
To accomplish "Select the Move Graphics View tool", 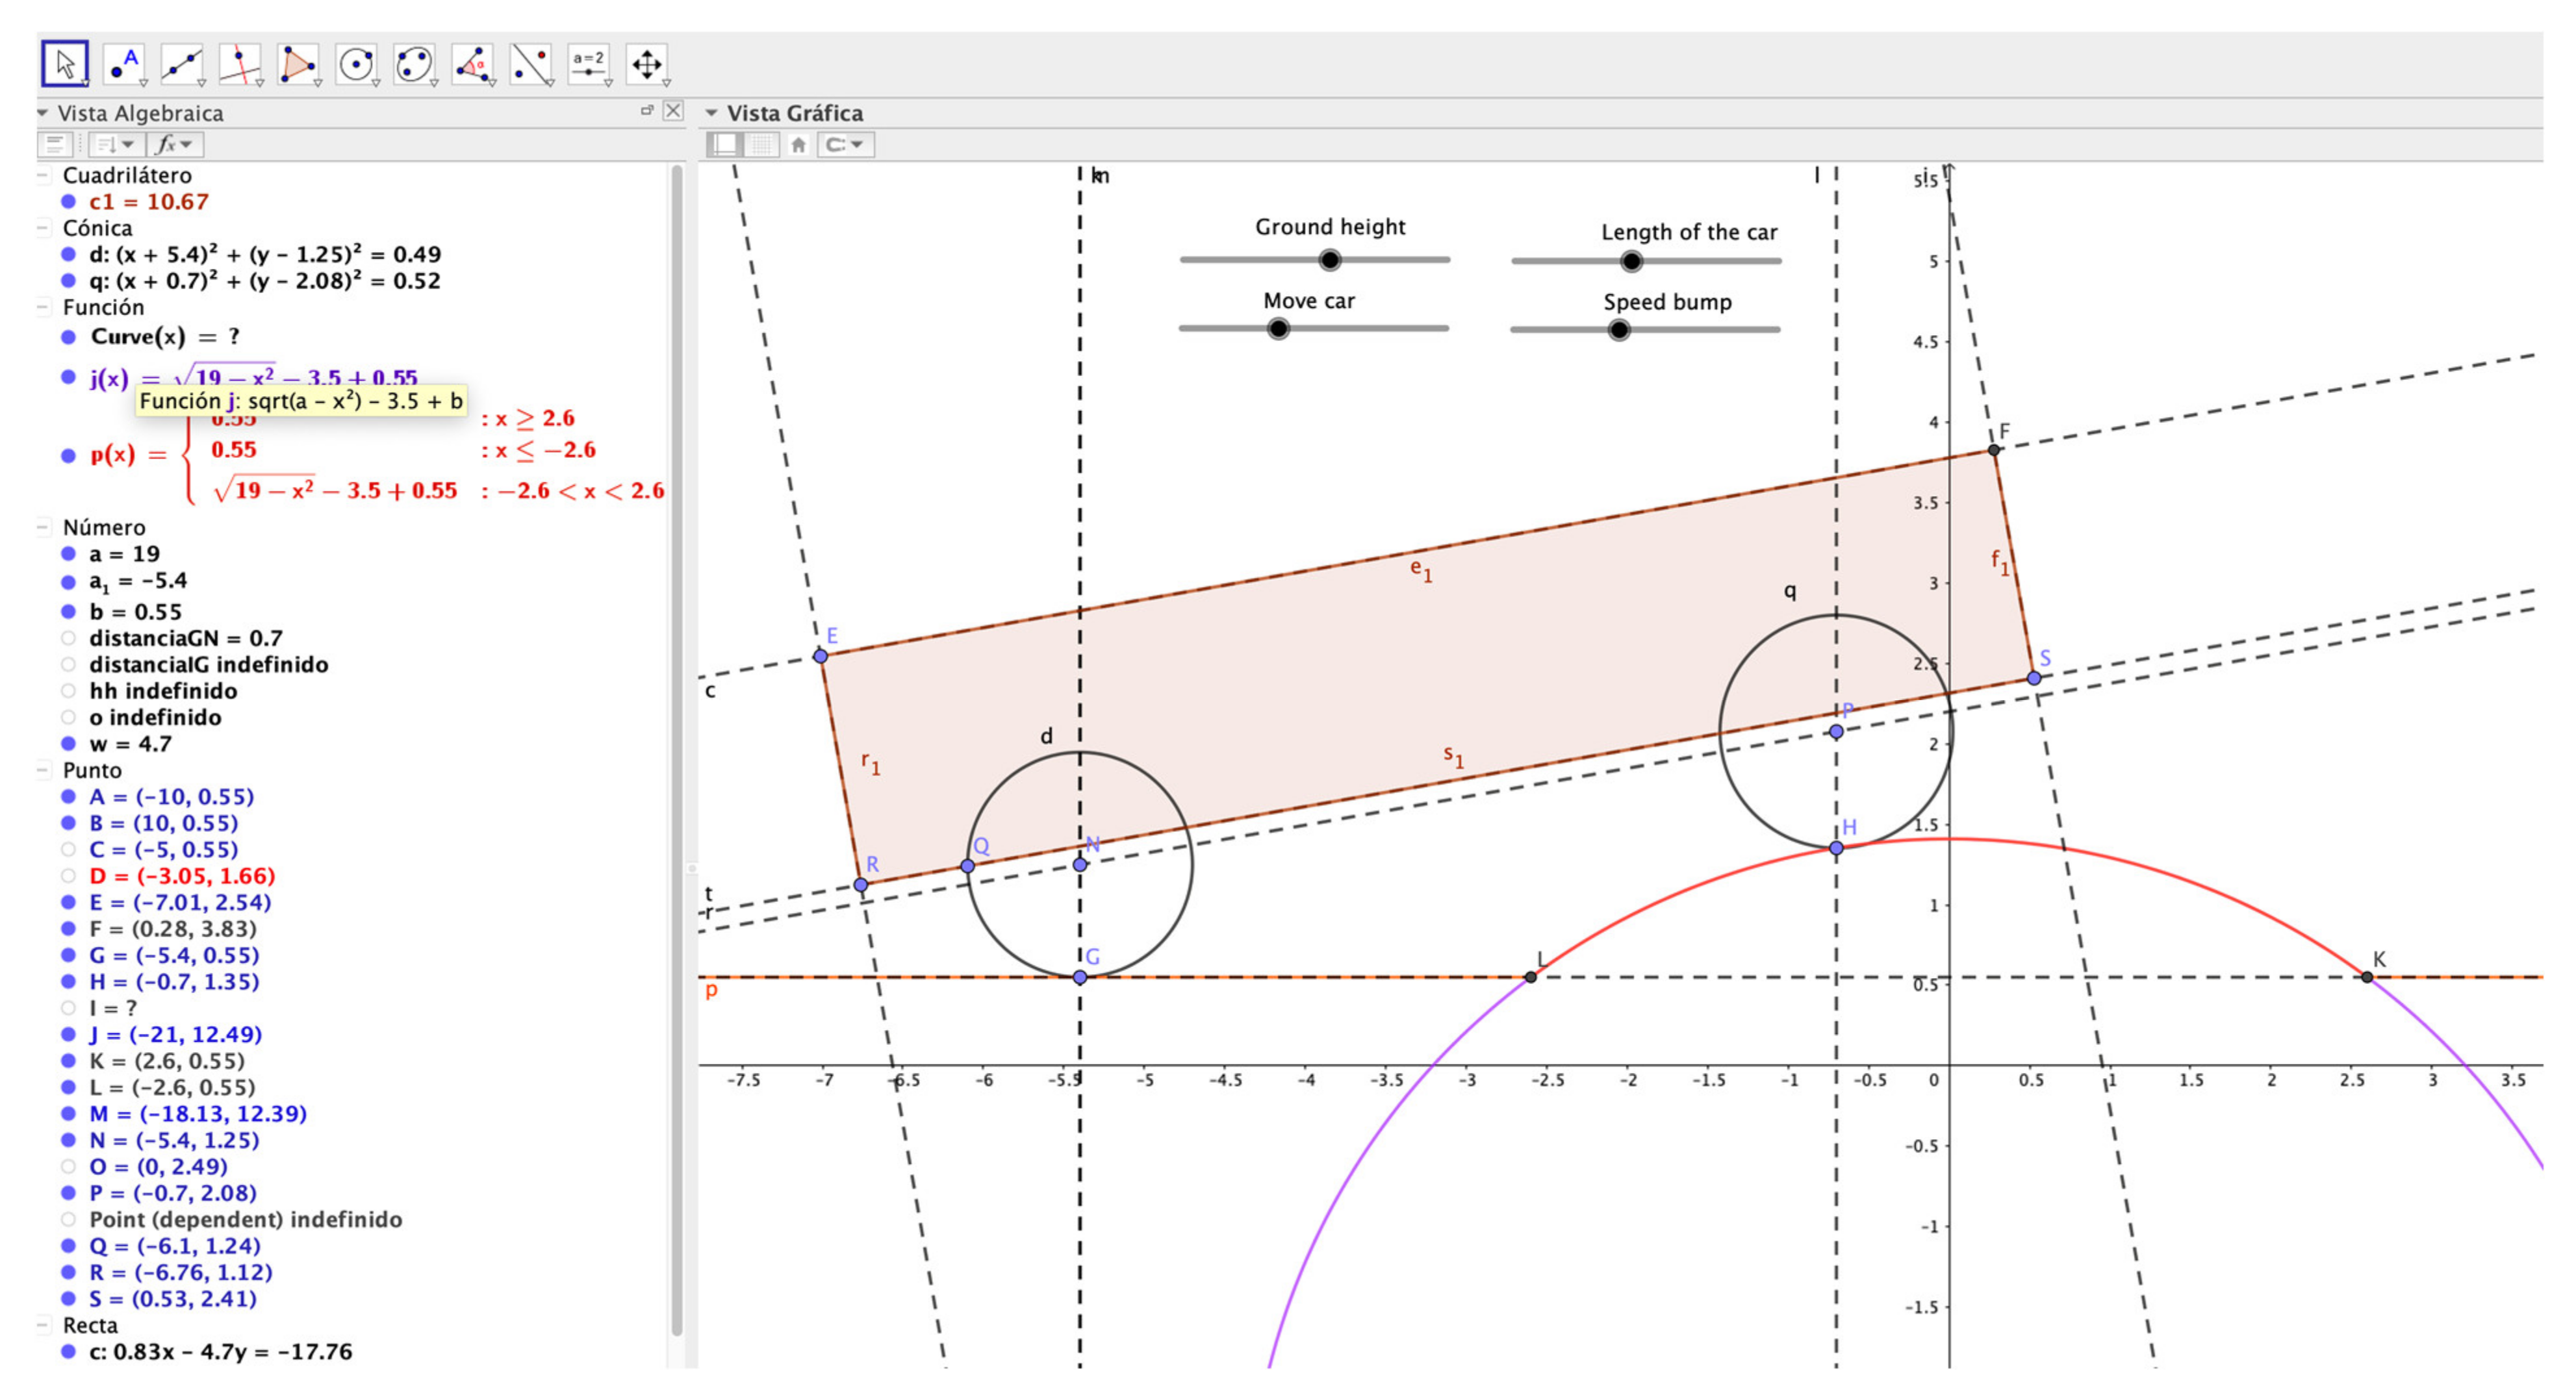I will [647, 64].
